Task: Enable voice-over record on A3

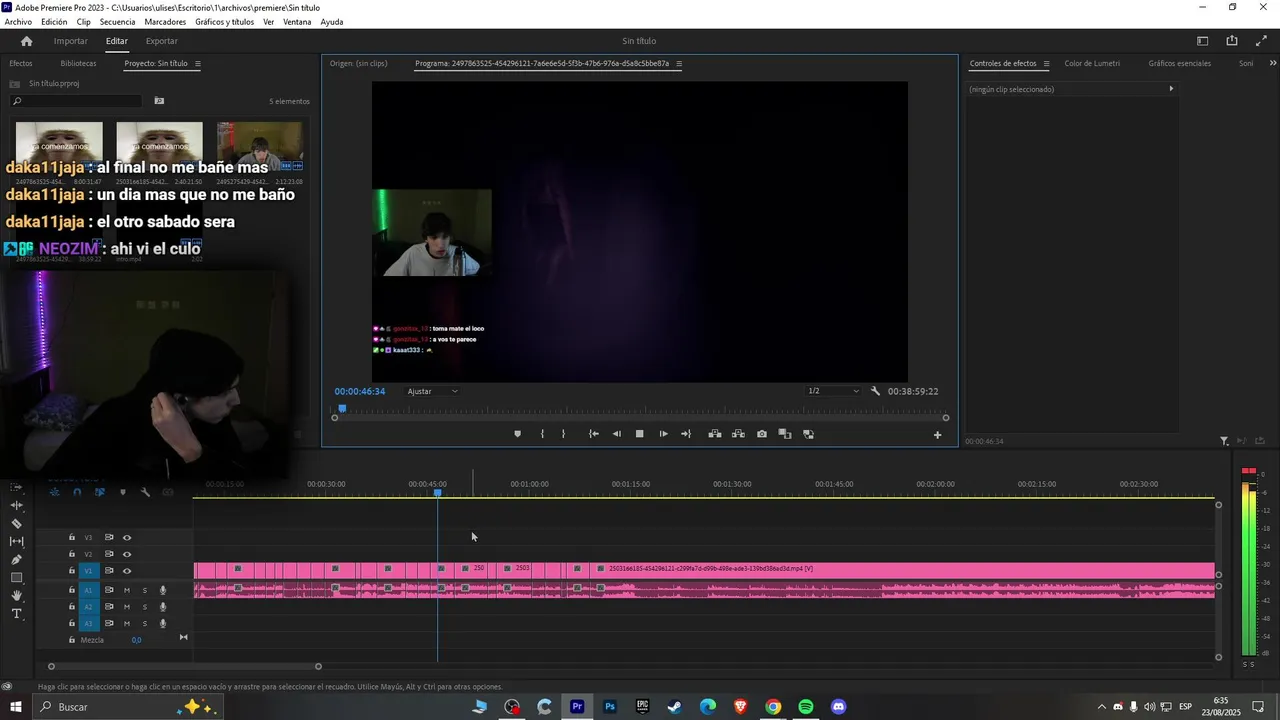Action: (163, 623)
